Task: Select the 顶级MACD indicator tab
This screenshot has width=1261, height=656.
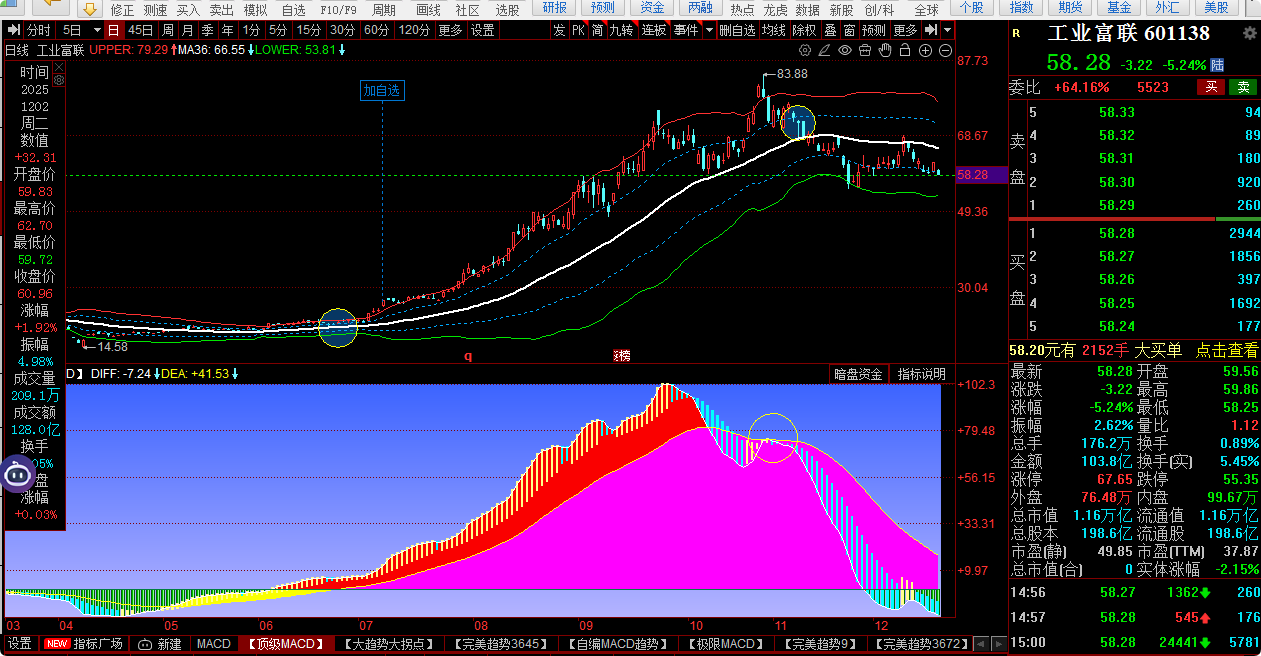Action: tap(287, 644)
